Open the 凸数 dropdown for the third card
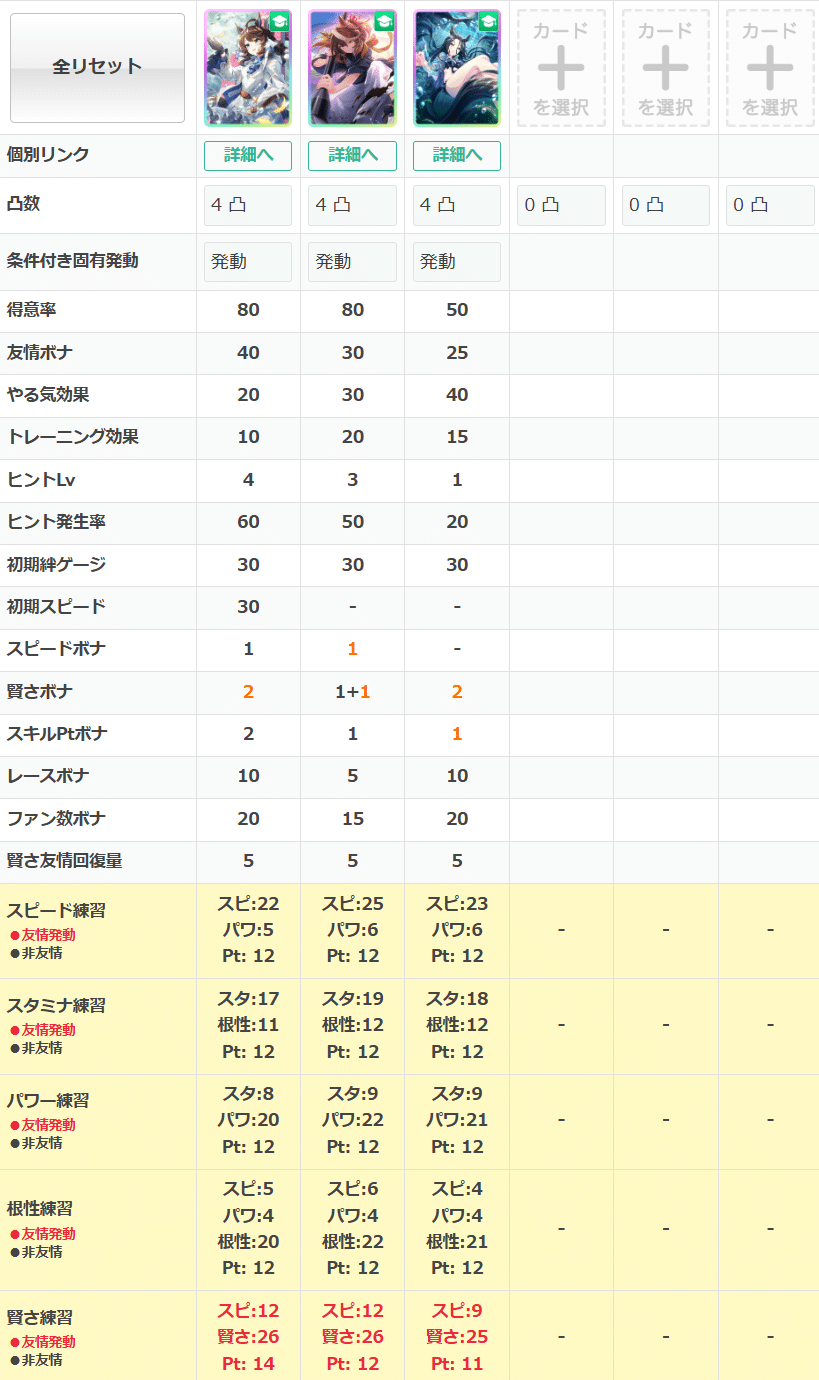This screenshot has width=819, height=1380. [x=457, y=205]
